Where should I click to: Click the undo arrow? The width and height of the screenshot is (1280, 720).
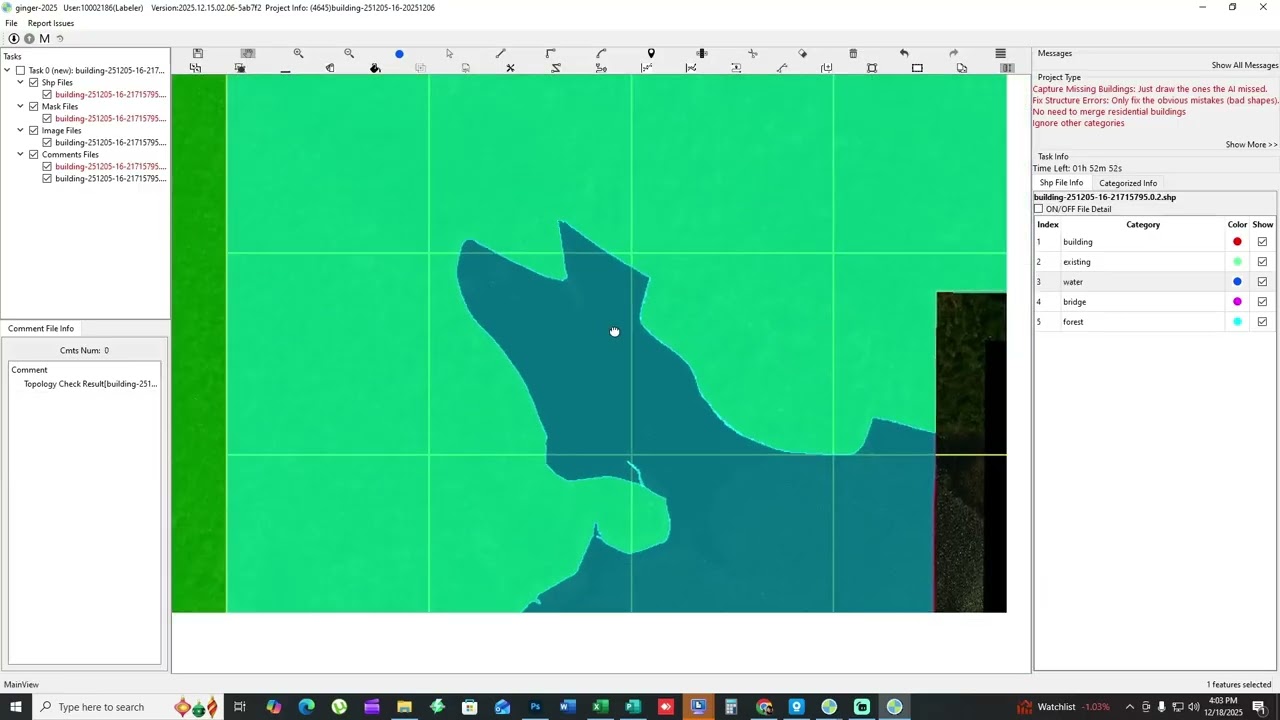tap(904, 53)
